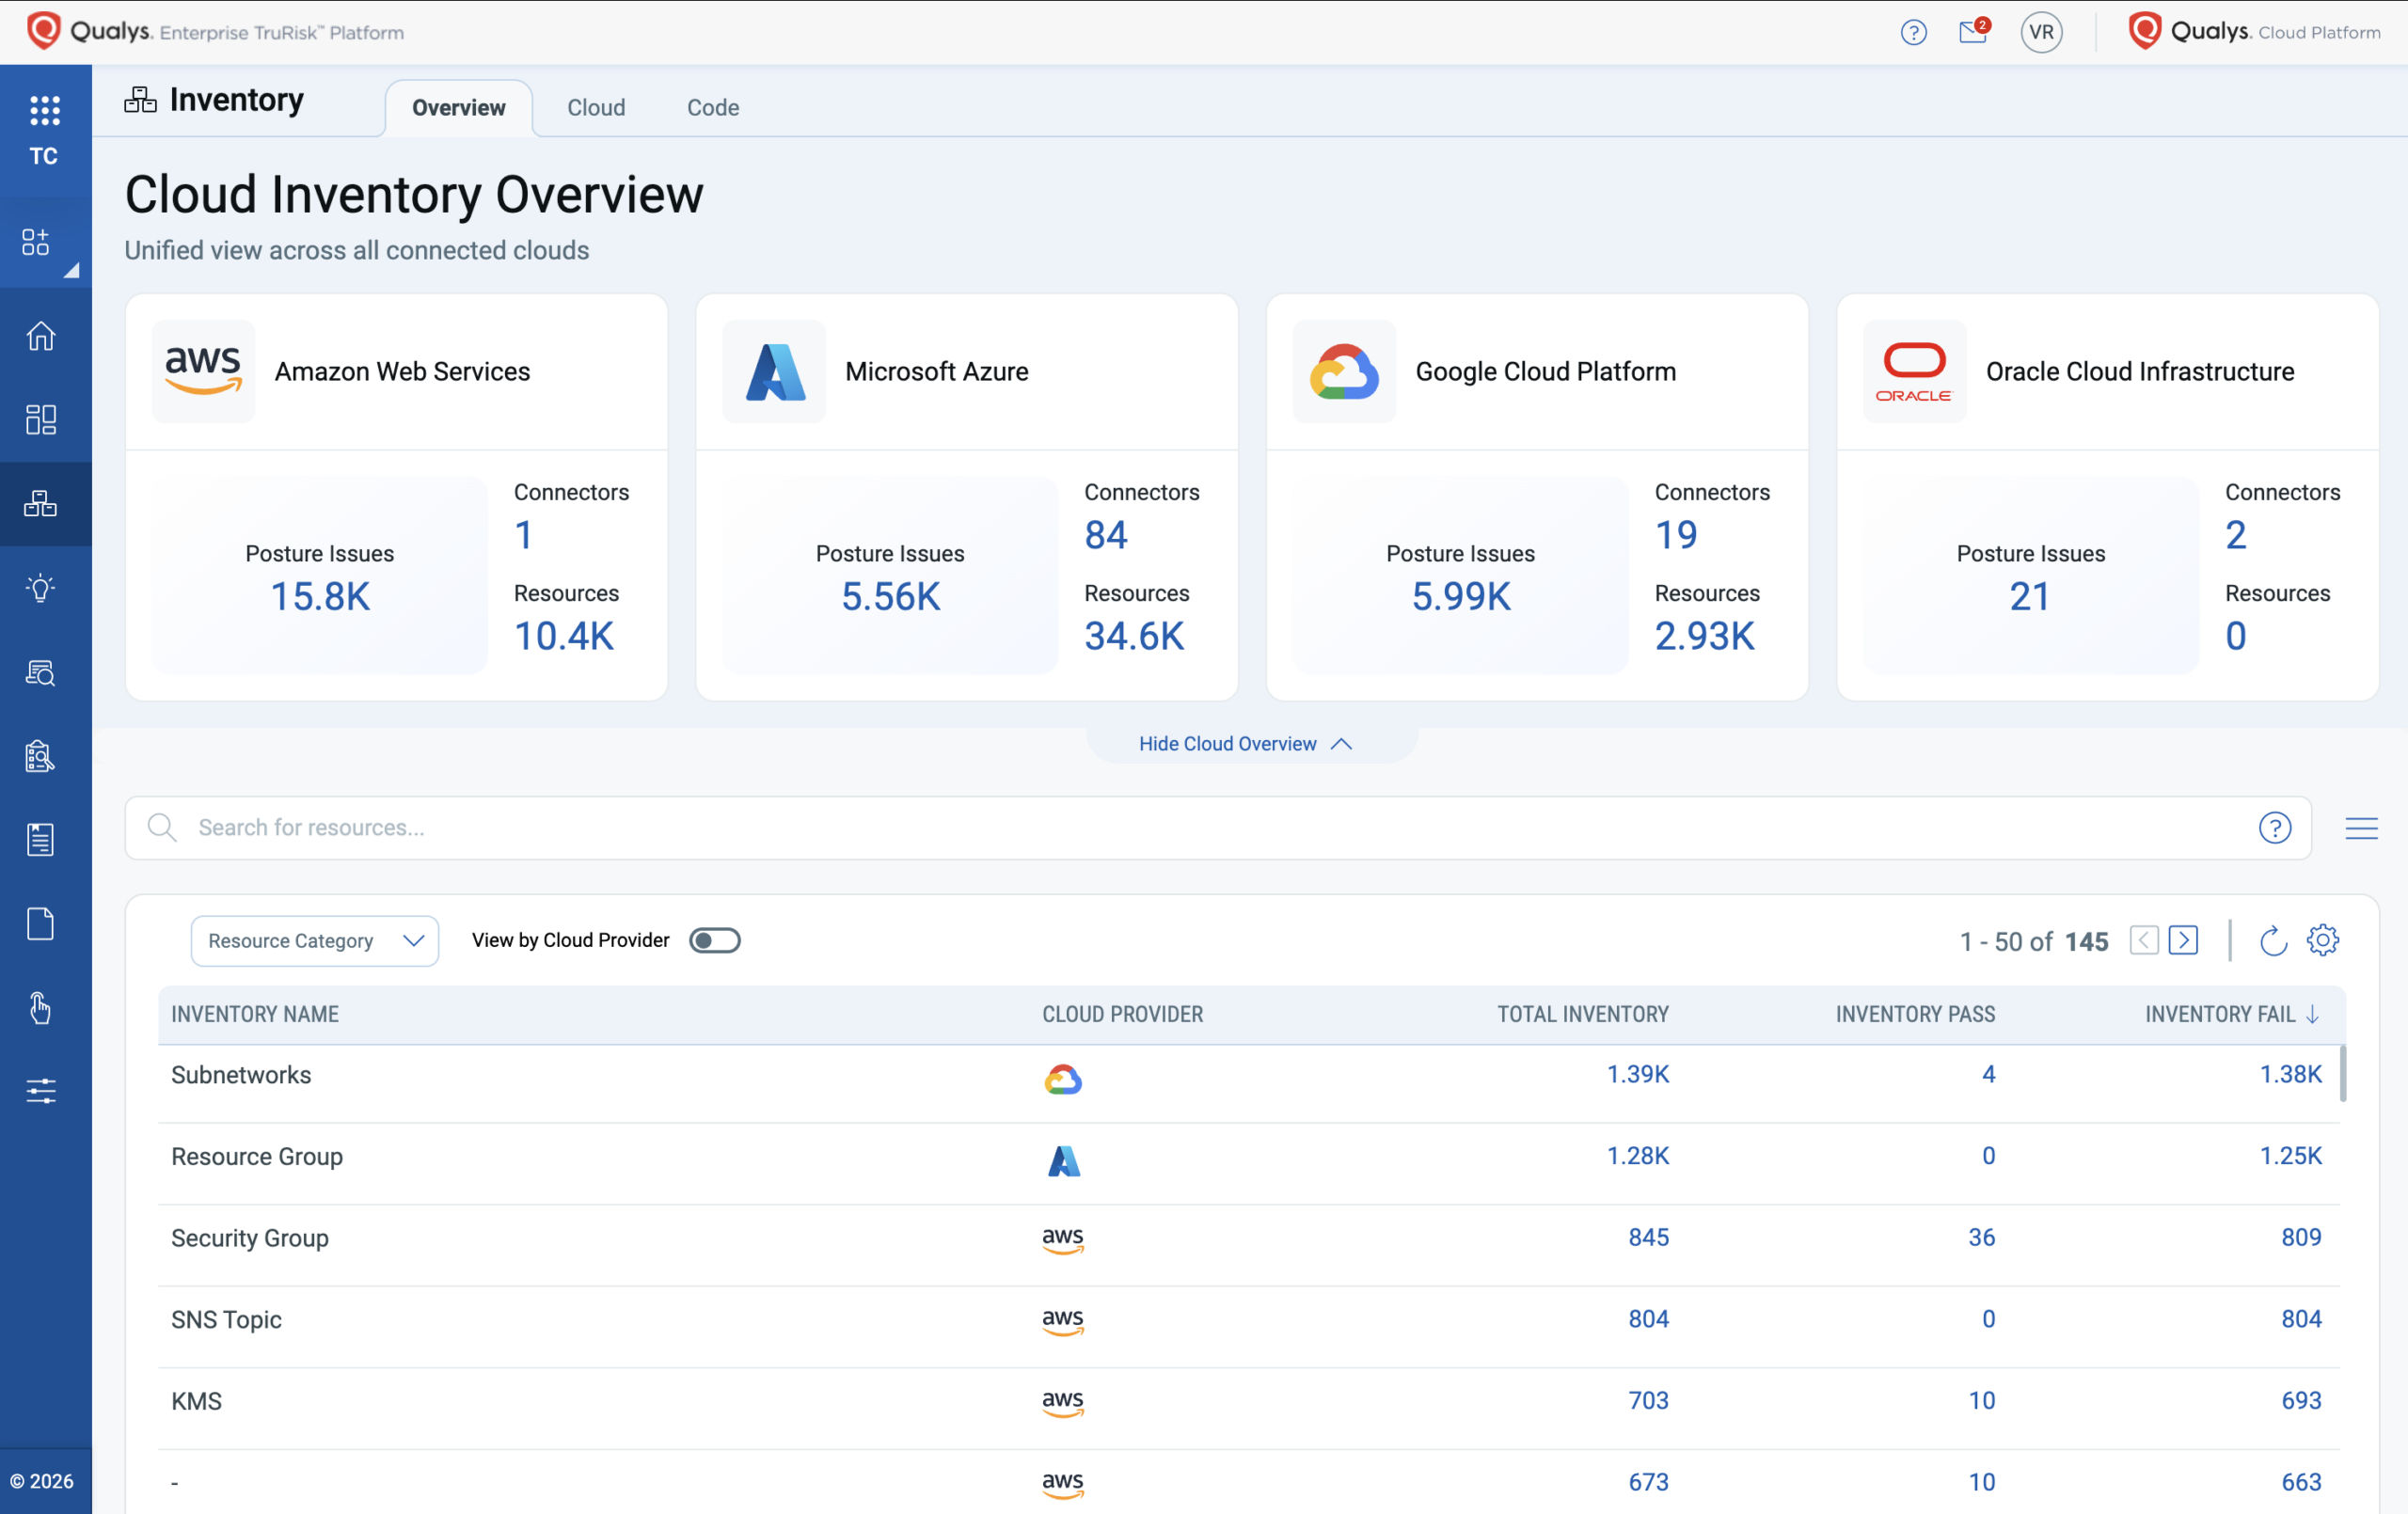The height and width of the screenshot is (1514, 2408).
Task: Open Azure Connectors count 84
Action: coord(1106,535)
